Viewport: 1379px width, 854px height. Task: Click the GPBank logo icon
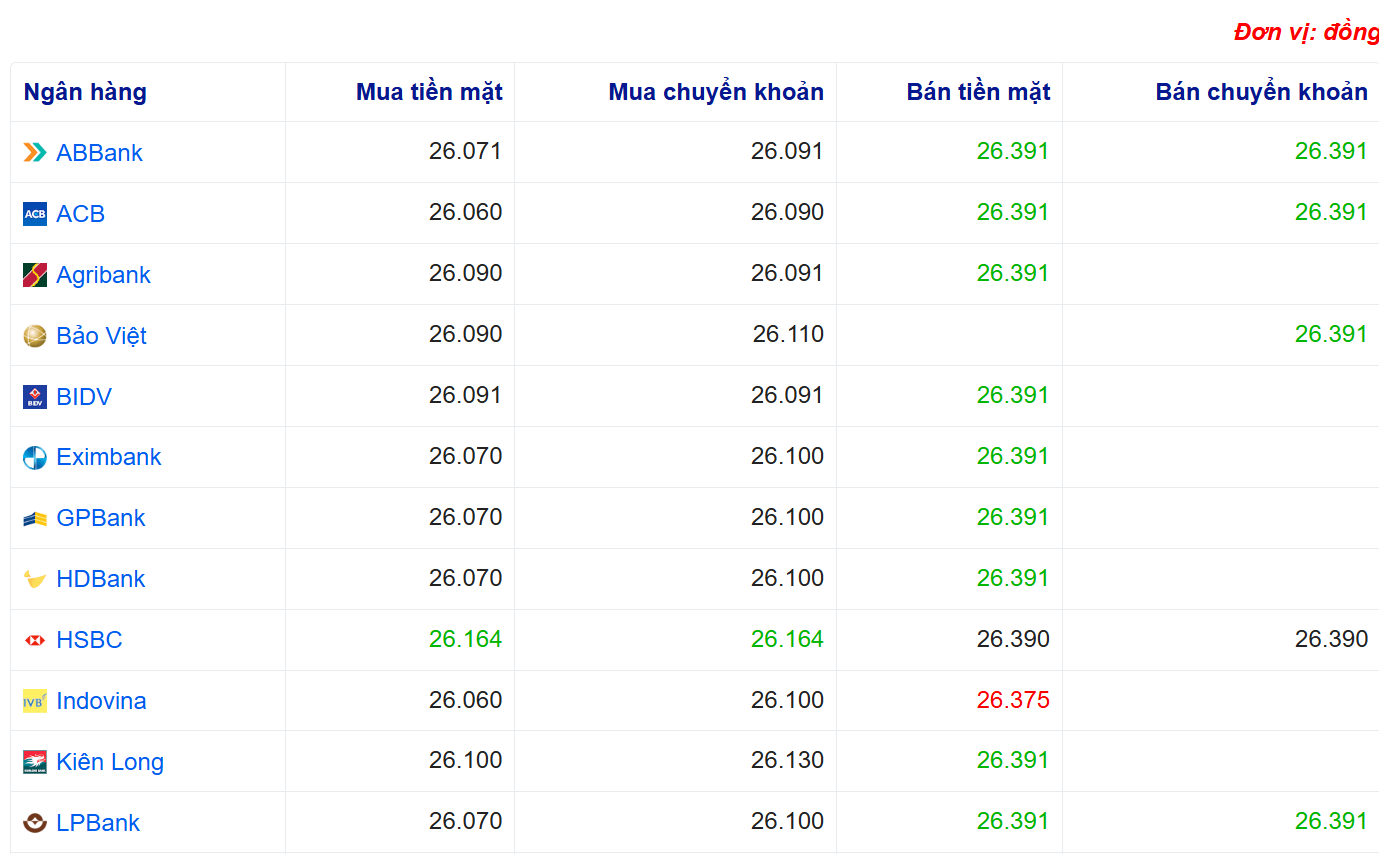pos(35,519)
